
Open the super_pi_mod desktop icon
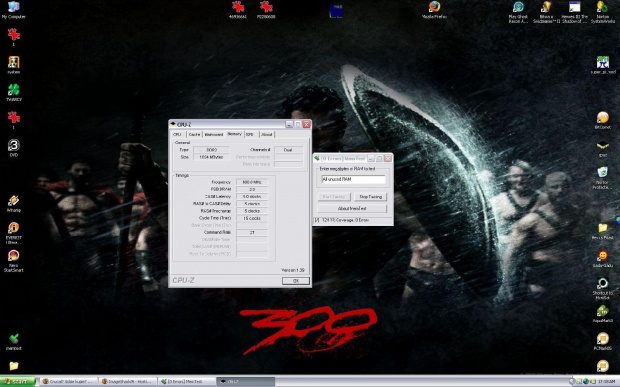point(603,65)
